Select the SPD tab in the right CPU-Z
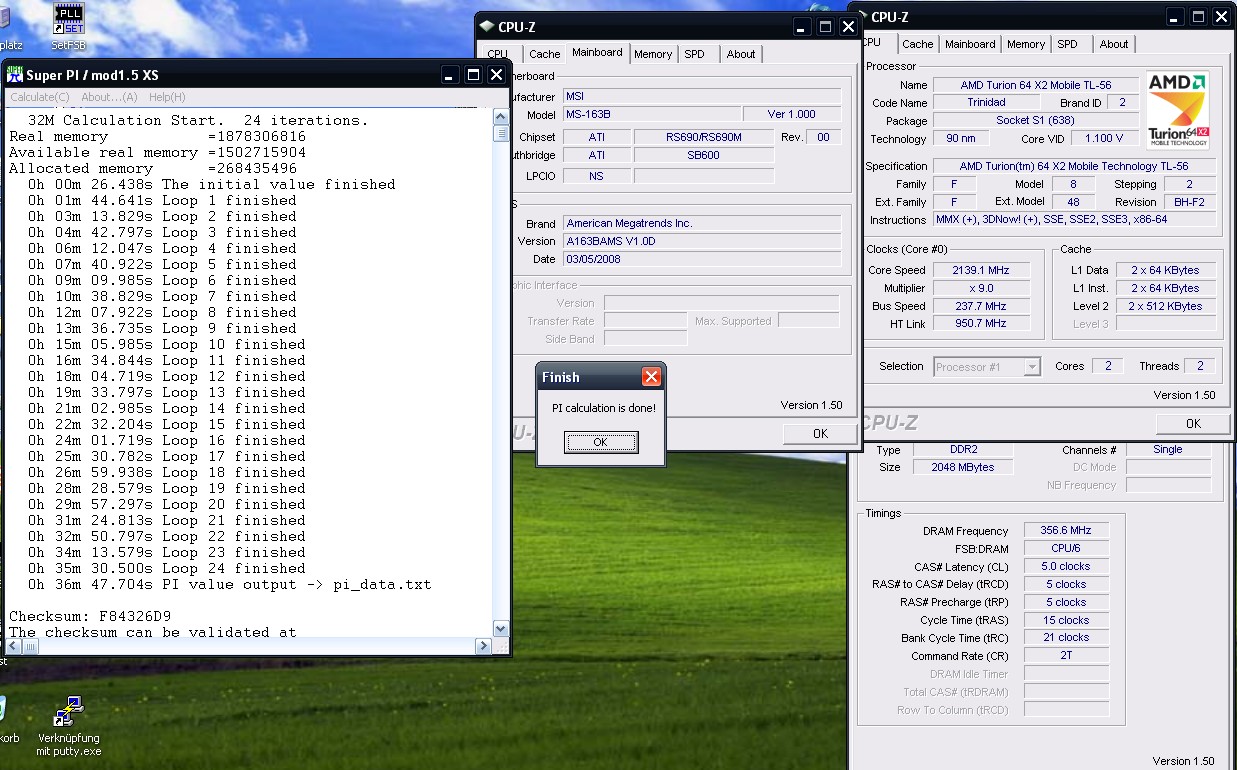The width and height of the screenshot is (1237, 770). pyautogui.click(x=1068, y=44)
